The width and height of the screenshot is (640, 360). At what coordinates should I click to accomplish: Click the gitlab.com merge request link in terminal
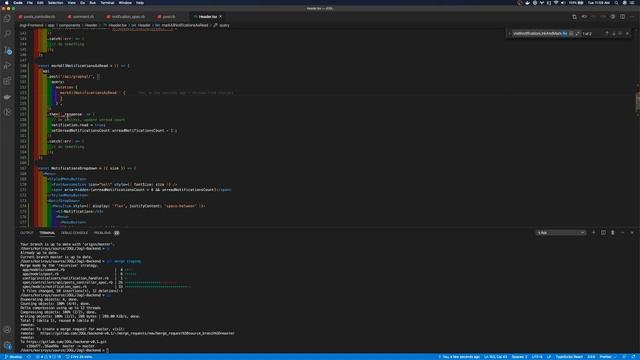point(137,333)
